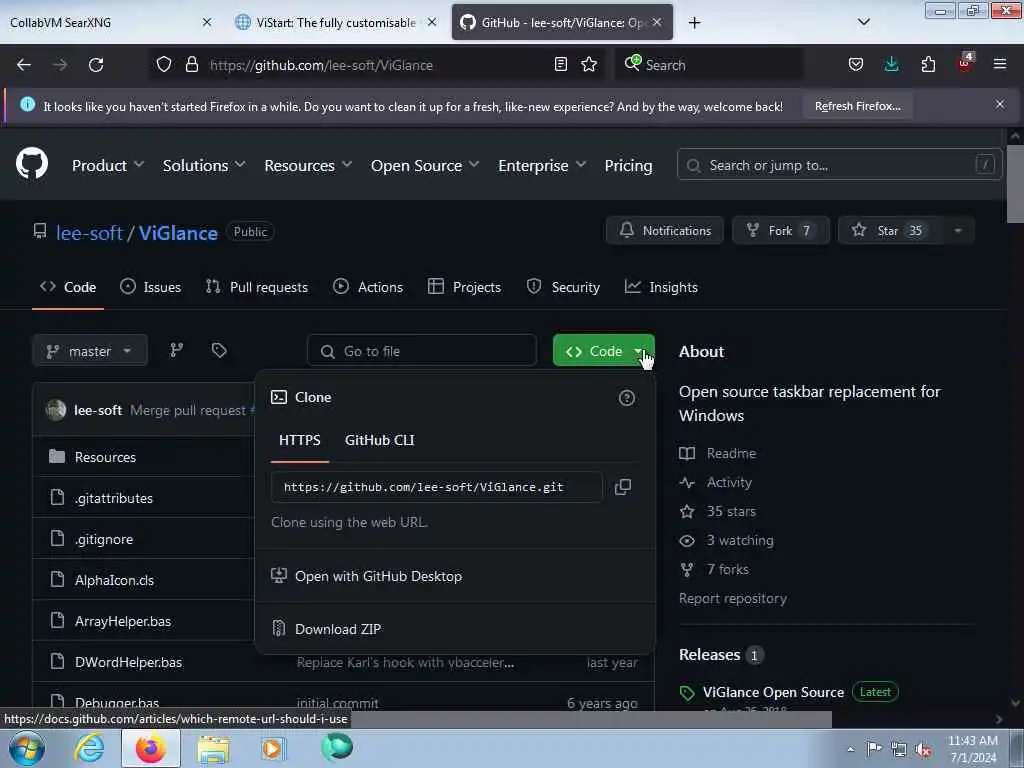
Task: Select GitHub CLI clone tab
Action: click(x=379, y=440)
